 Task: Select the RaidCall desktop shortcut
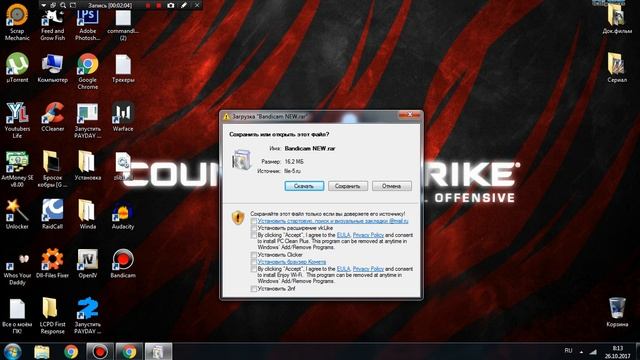tap(52, 214)
